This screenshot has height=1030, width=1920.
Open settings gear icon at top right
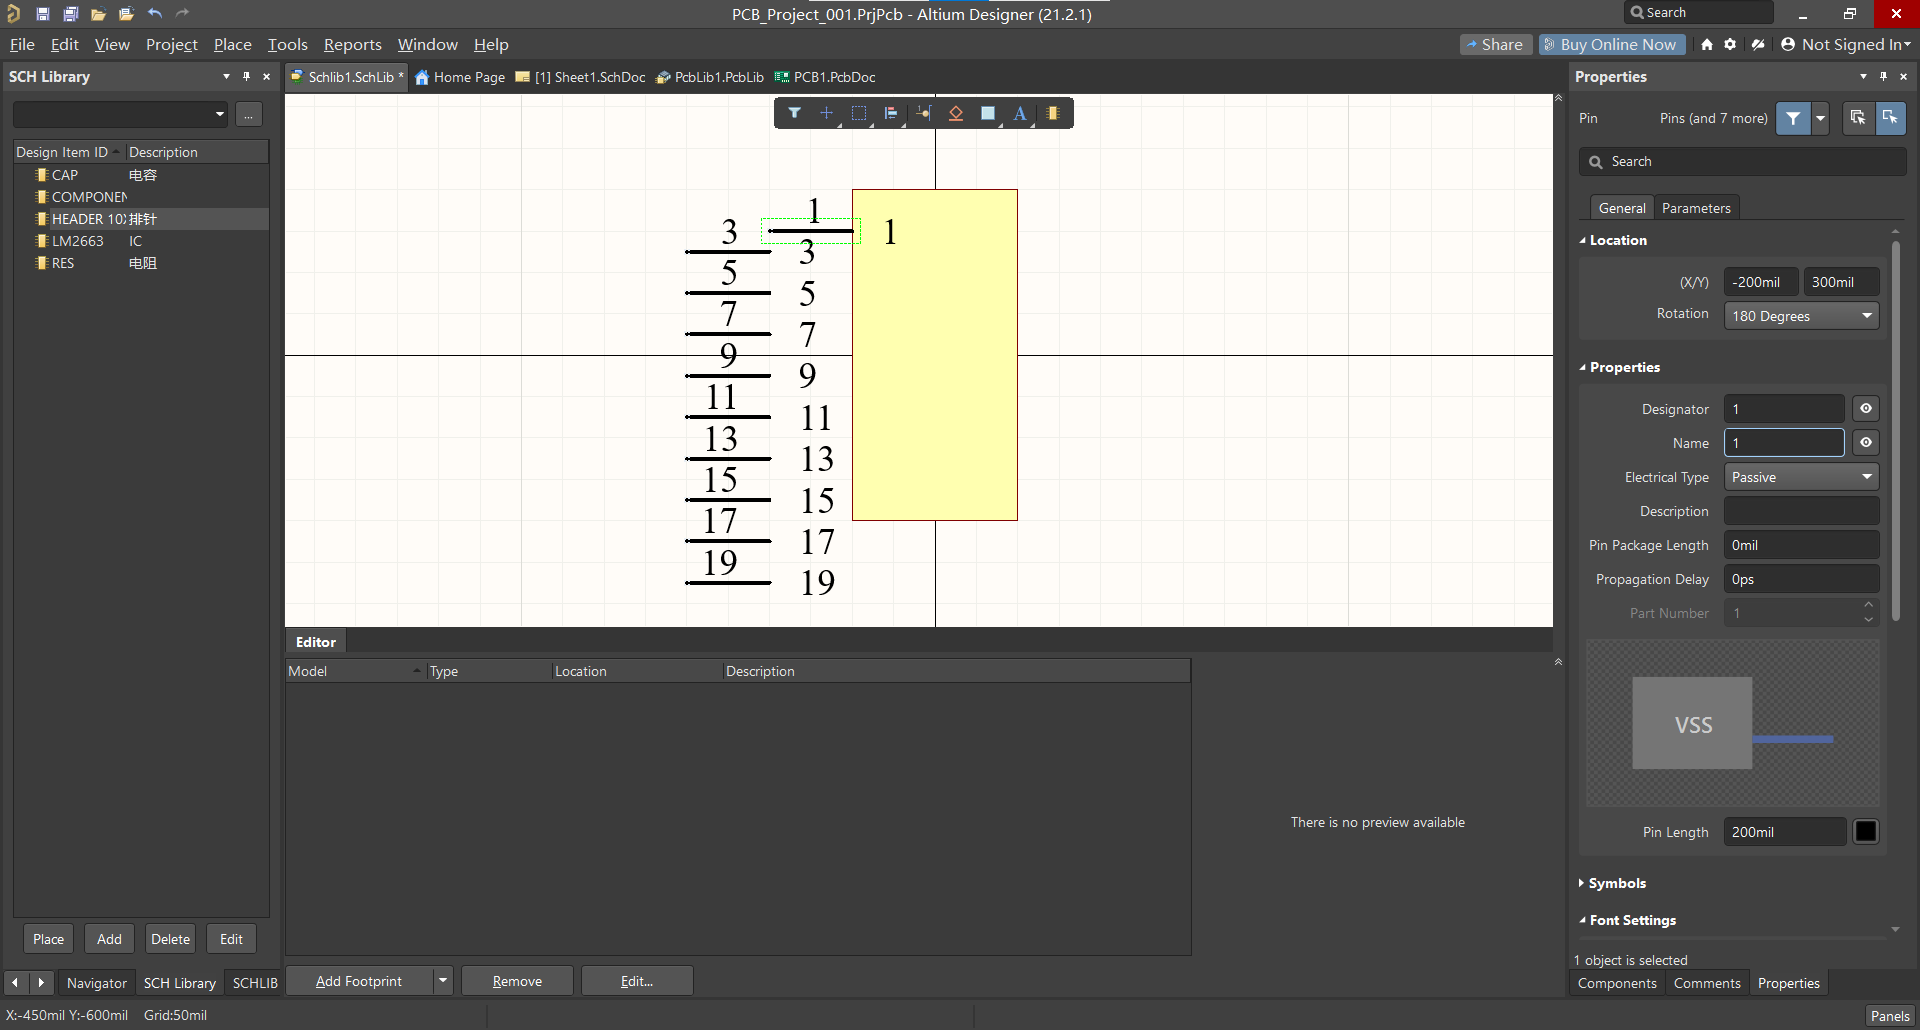click(x=1730, y=44)
